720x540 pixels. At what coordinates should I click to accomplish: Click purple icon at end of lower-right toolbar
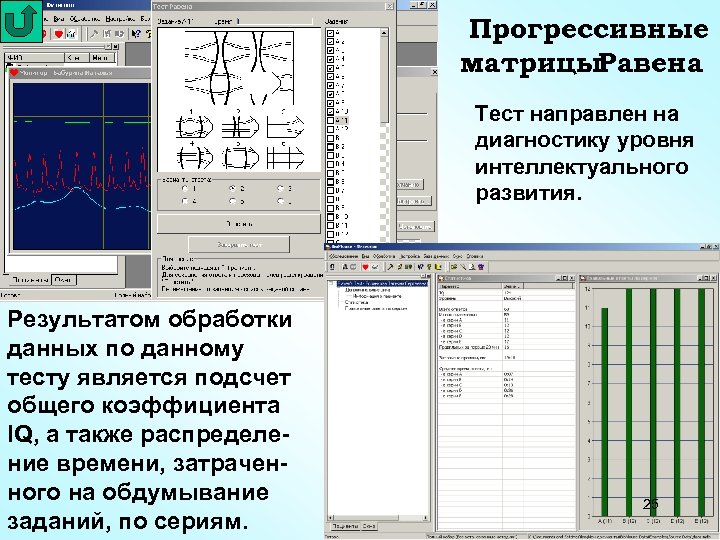(481, 267)
